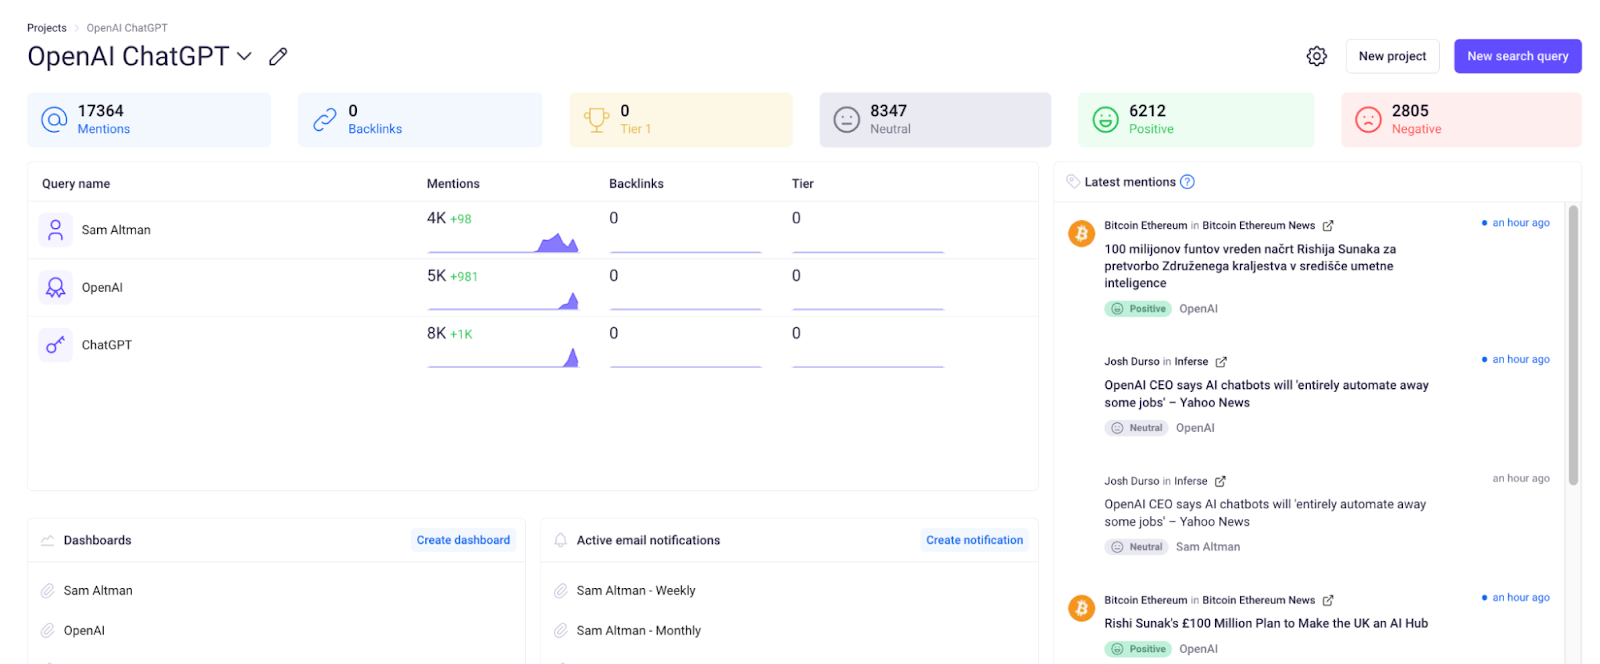Open external link icon of first Josh Durso mention
The width and height of the screenshot is (1600, 664).
pos(1221,362)
